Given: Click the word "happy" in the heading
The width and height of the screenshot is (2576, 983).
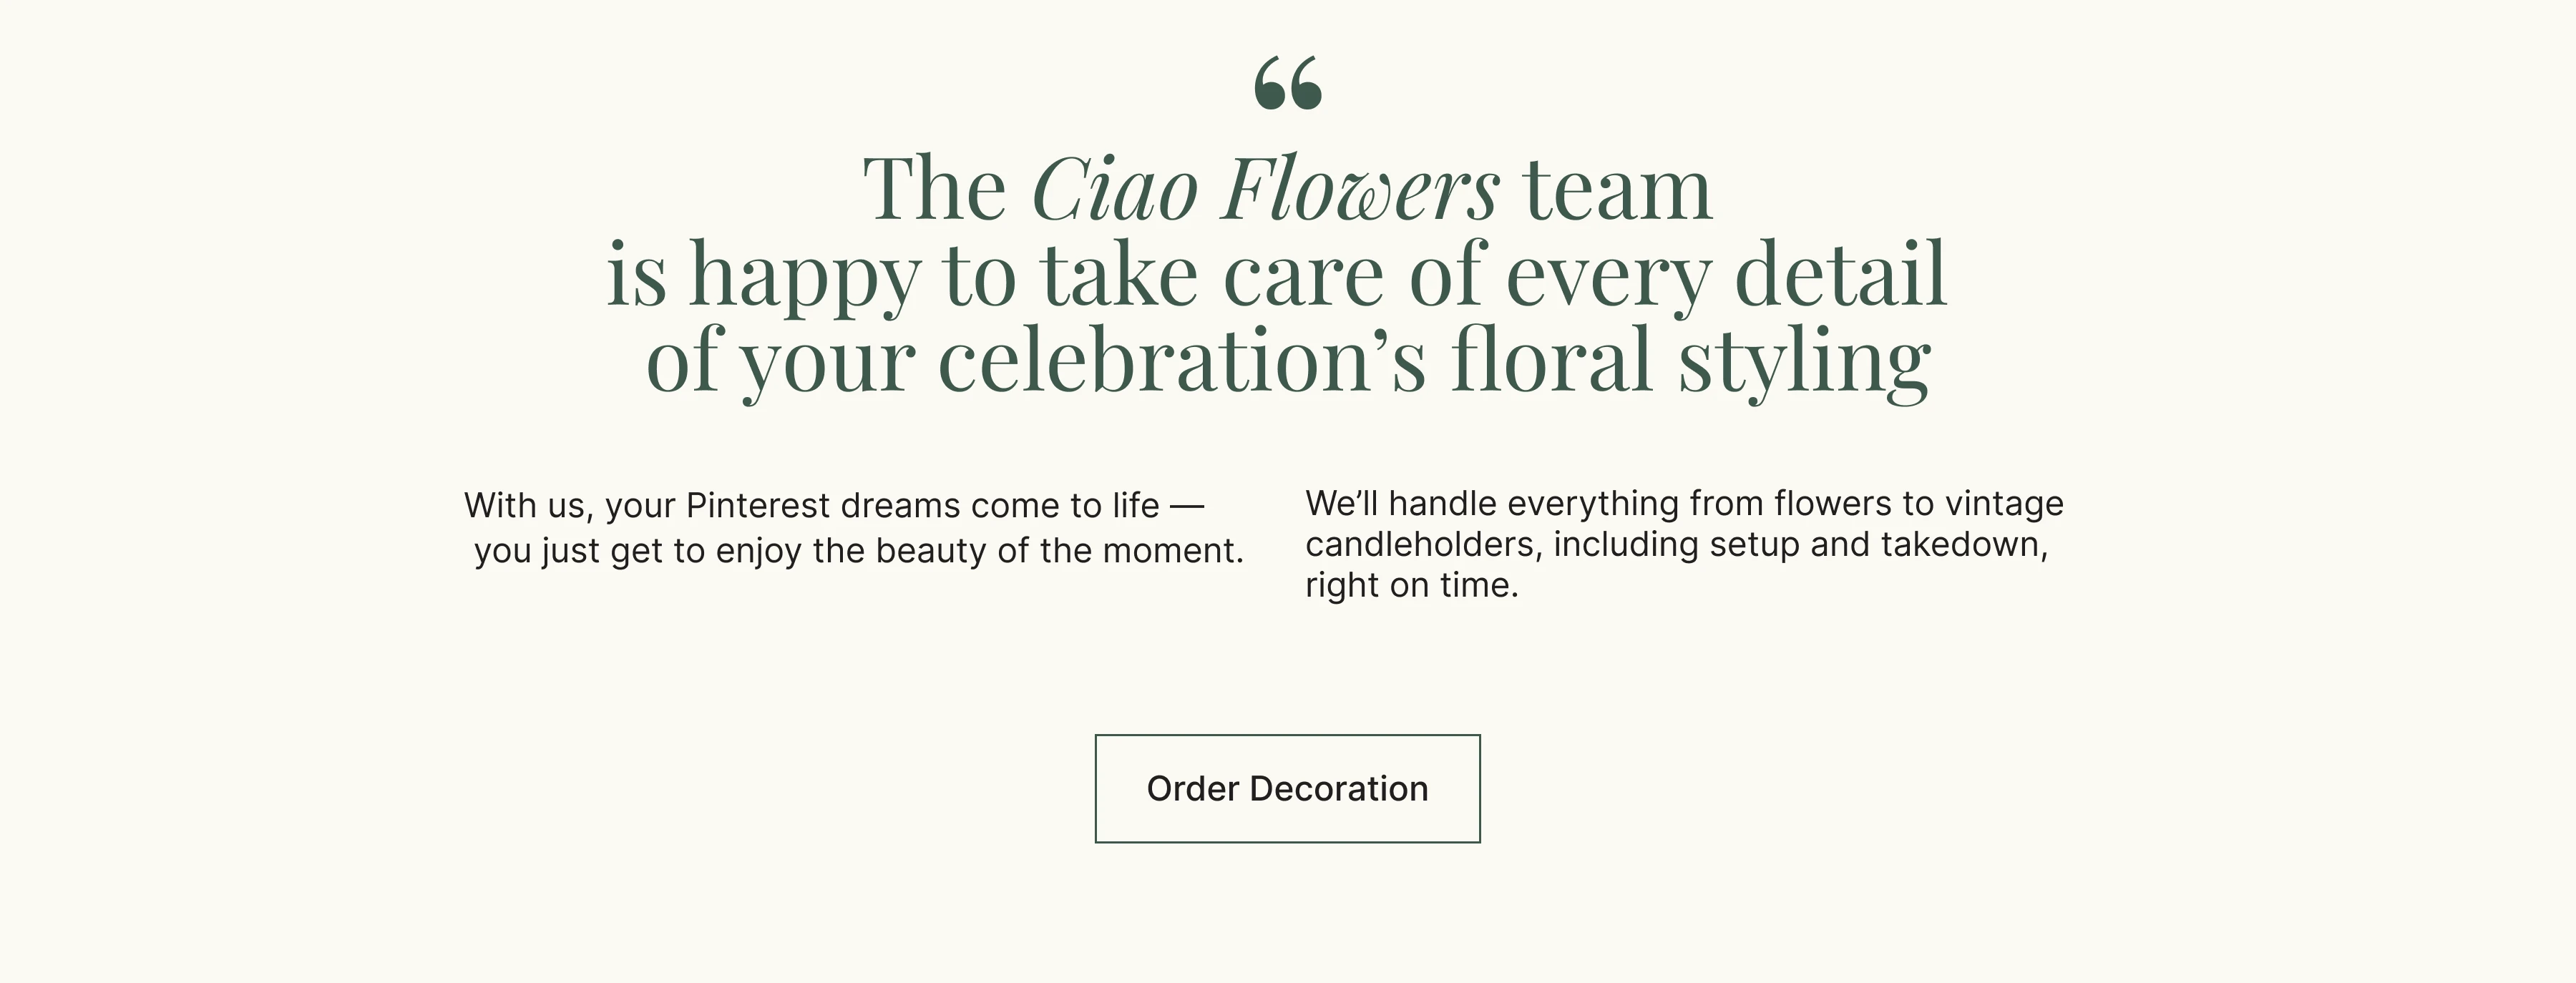Looking at the screenshot, I should point(804,275).
